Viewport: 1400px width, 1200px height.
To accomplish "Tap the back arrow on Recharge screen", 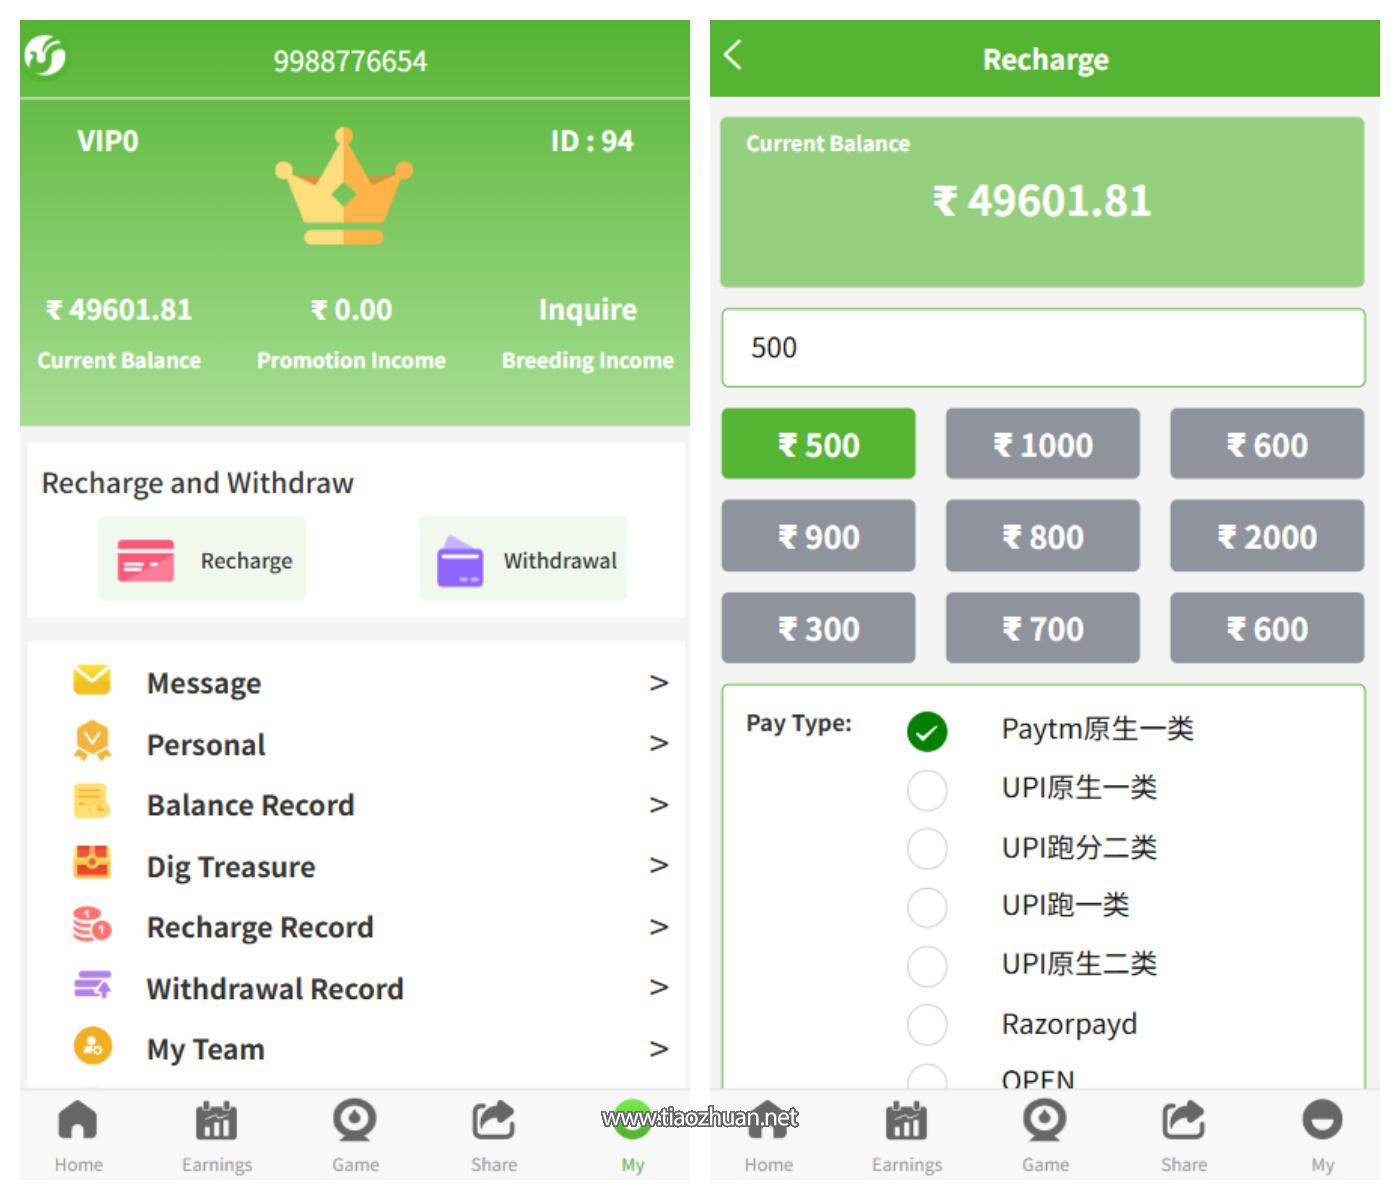I will click(x=733, y=55).
